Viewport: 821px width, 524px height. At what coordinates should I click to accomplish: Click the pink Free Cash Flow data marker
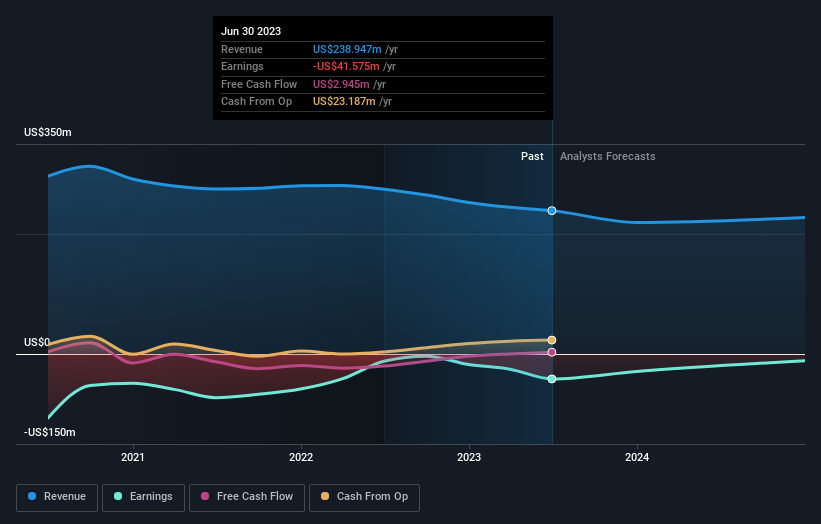click(552, 352)
